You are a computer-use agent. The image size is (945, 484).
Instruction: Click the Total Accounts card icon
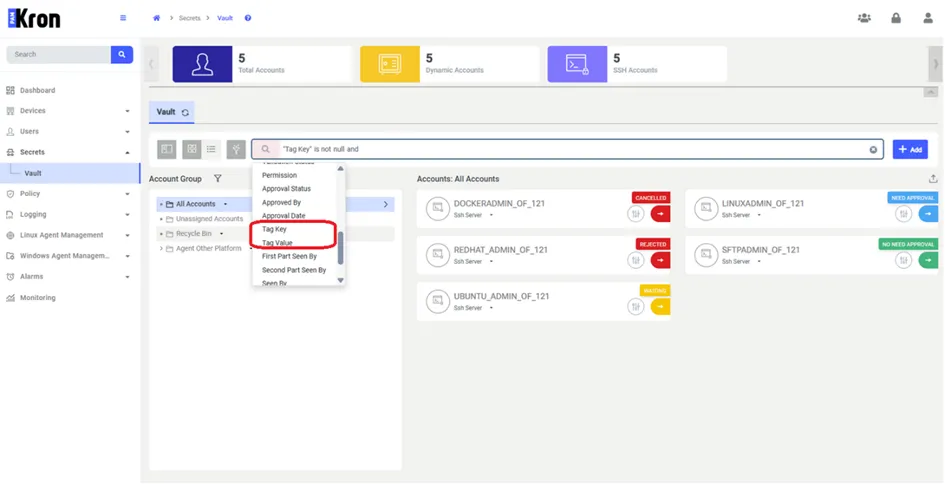coord(202,64)
